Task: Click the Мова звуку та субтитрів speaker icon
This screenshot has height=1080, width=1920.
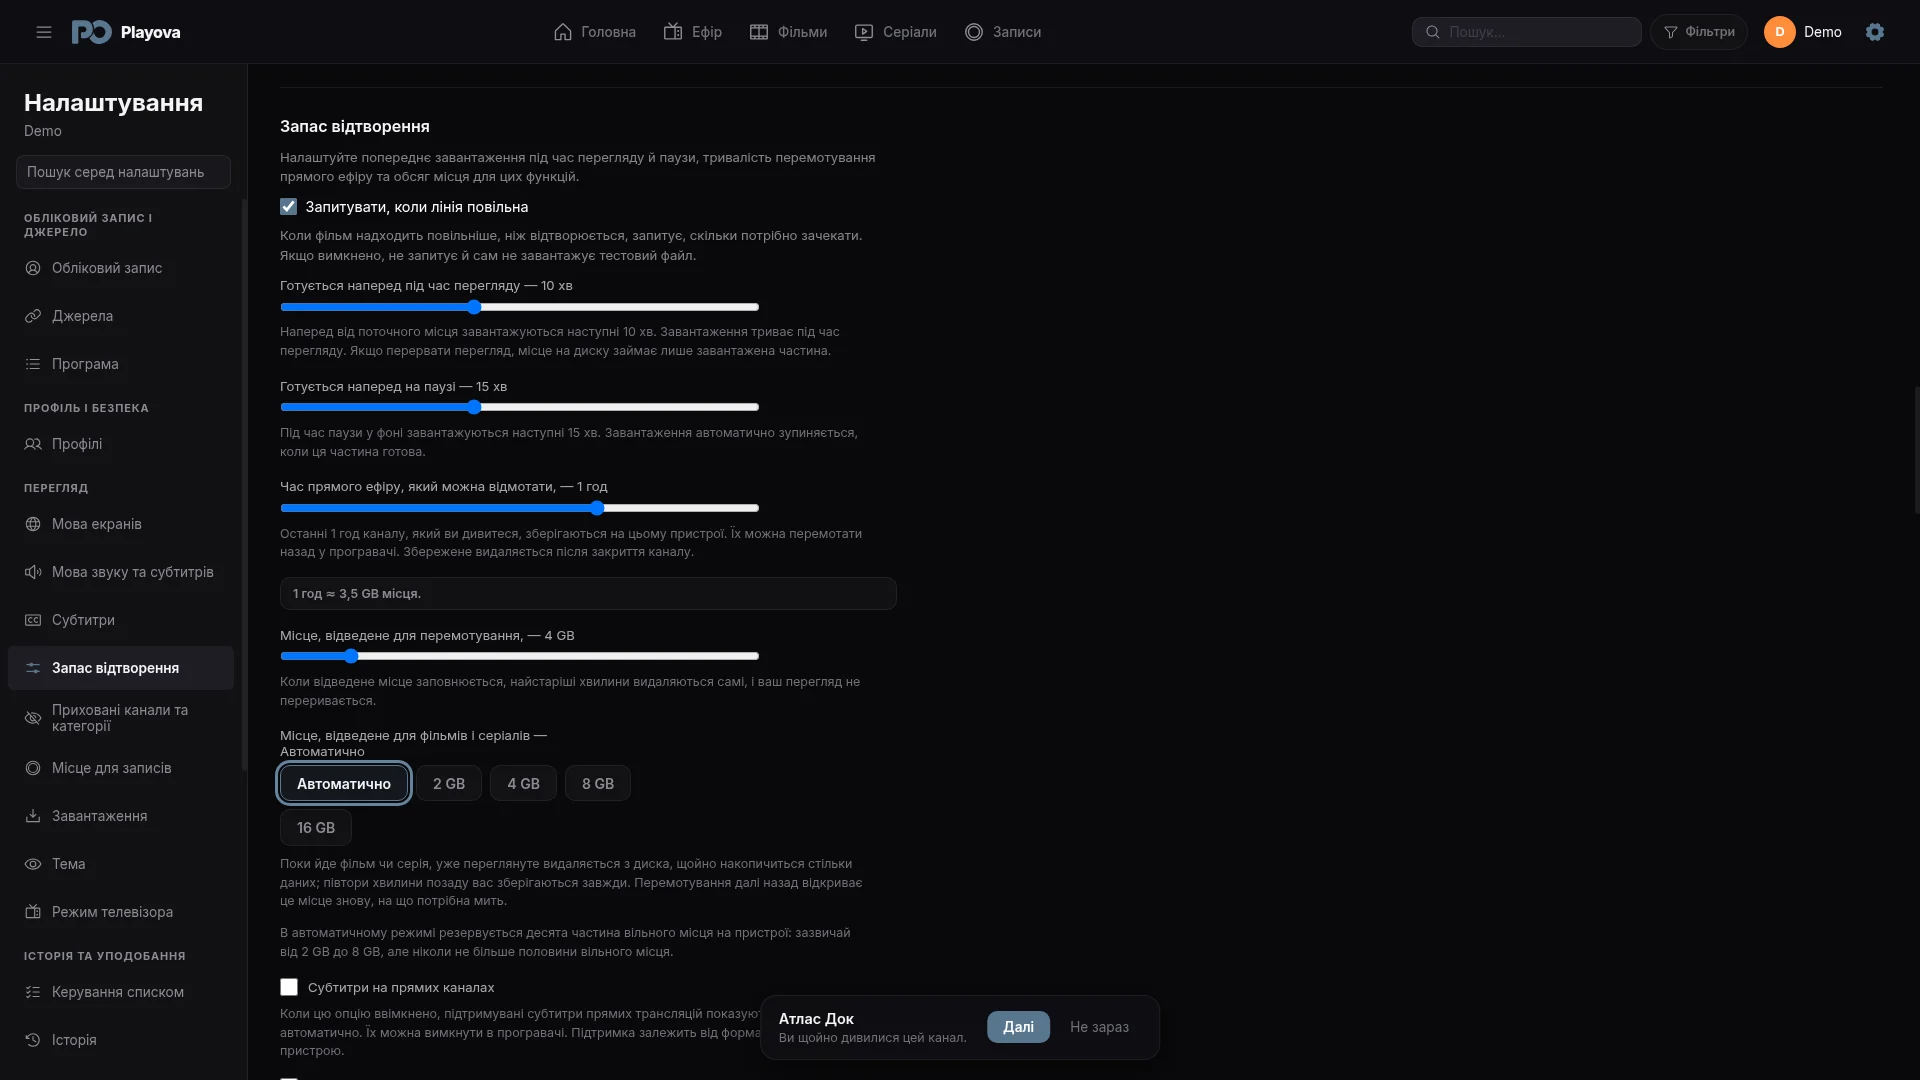Action: 33,572
